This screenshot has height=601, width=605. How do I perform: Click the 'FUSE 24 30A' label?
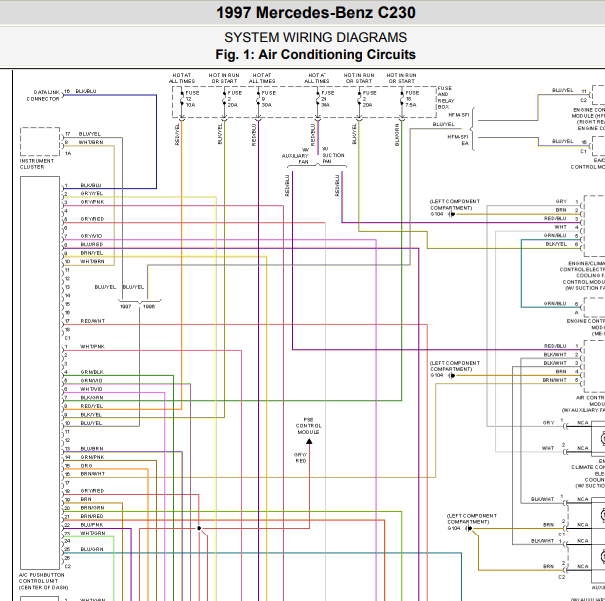click(x=328, y=99)
